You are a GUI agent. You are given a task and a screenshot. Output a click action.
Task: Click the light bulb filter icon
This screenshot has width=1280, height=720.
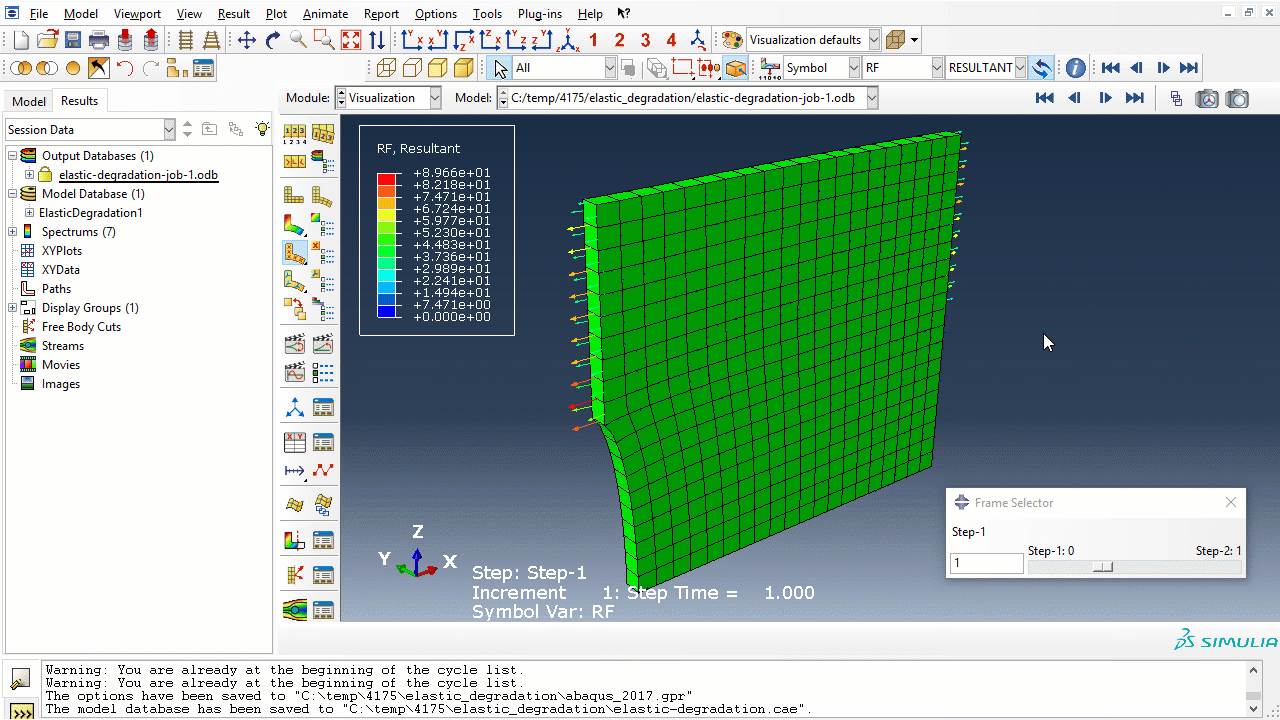[262, 129]
